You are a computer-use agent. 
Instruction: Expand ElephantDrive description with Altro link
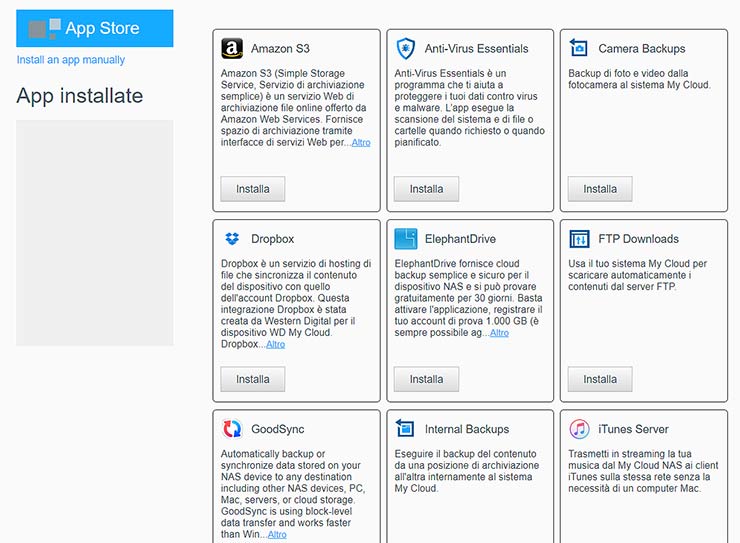click(499, 333)
